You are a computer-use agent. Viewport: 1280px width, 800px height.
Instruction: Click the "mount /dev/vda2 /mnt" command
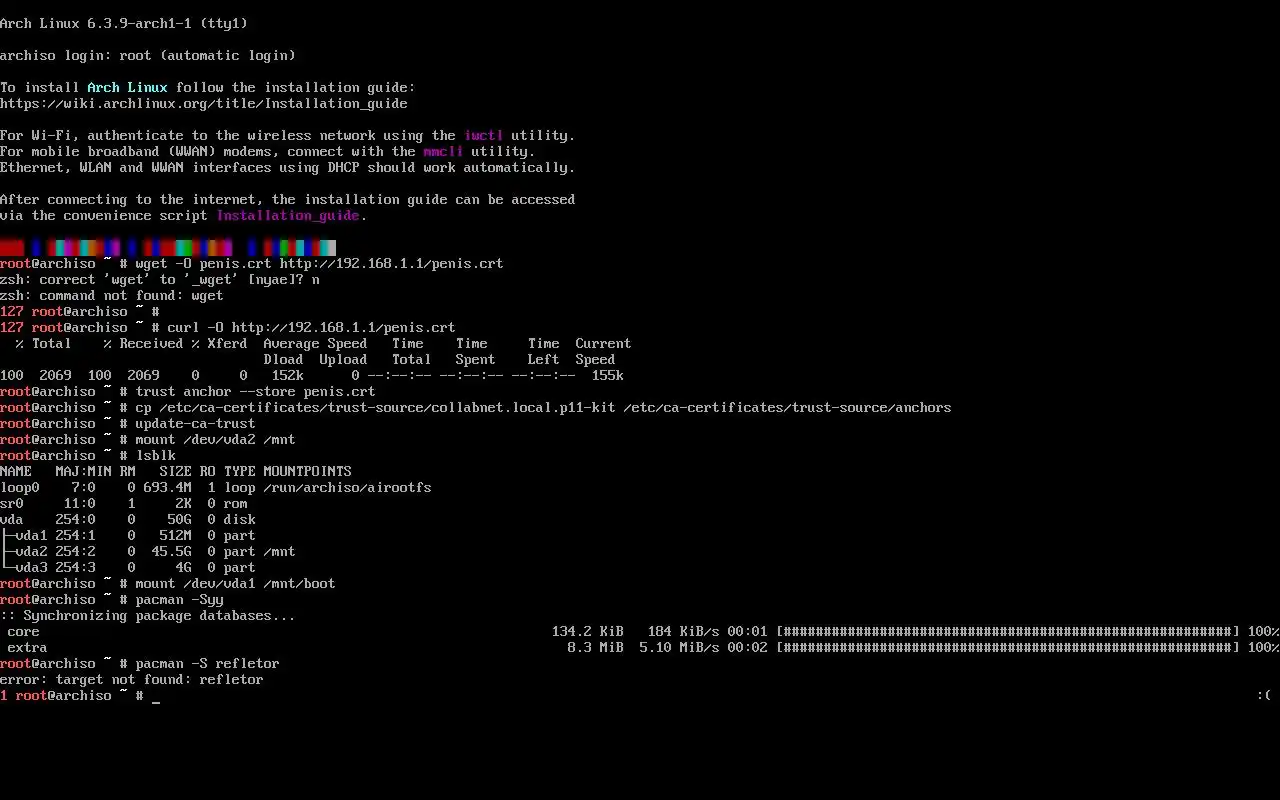coord(215,439)
